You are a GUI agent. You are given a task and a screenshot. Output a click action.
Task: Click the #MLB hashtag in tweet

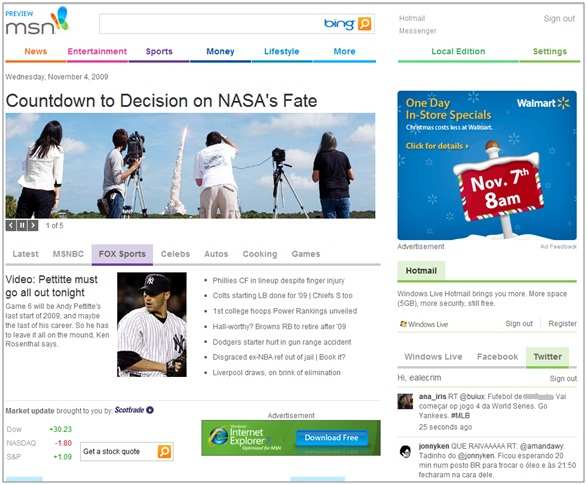(460, 416)
